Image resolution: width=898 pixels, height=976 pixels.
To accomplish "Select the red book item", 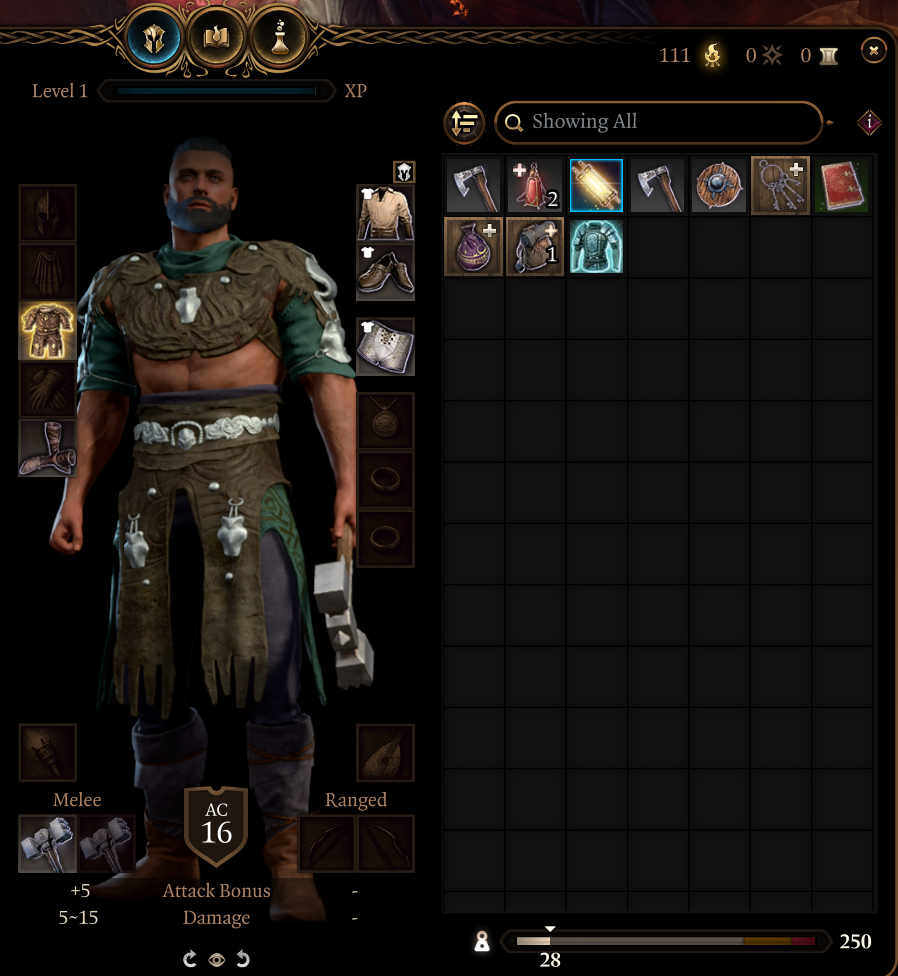I will pyautogui.click(x=841, y=185).
